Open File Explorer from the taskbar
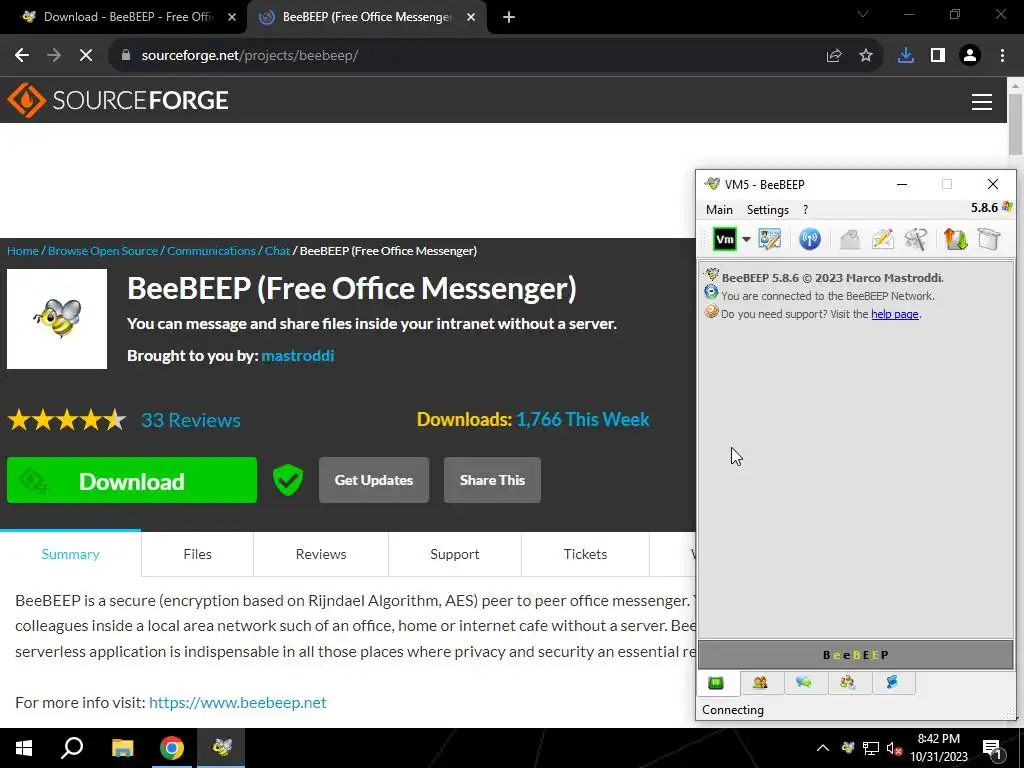This screenshot has height=768, width=1024. point(122,748)
